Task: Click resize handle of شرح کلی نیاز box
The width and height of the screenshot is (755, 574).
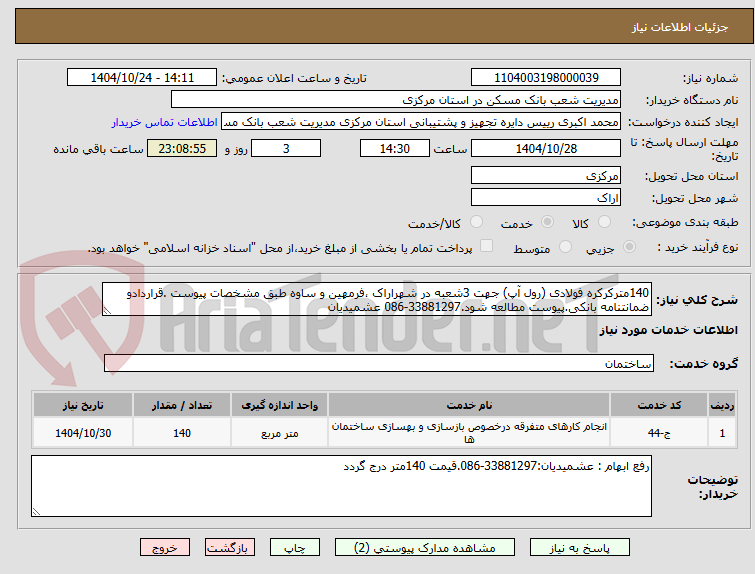Action: coord(107,311)
